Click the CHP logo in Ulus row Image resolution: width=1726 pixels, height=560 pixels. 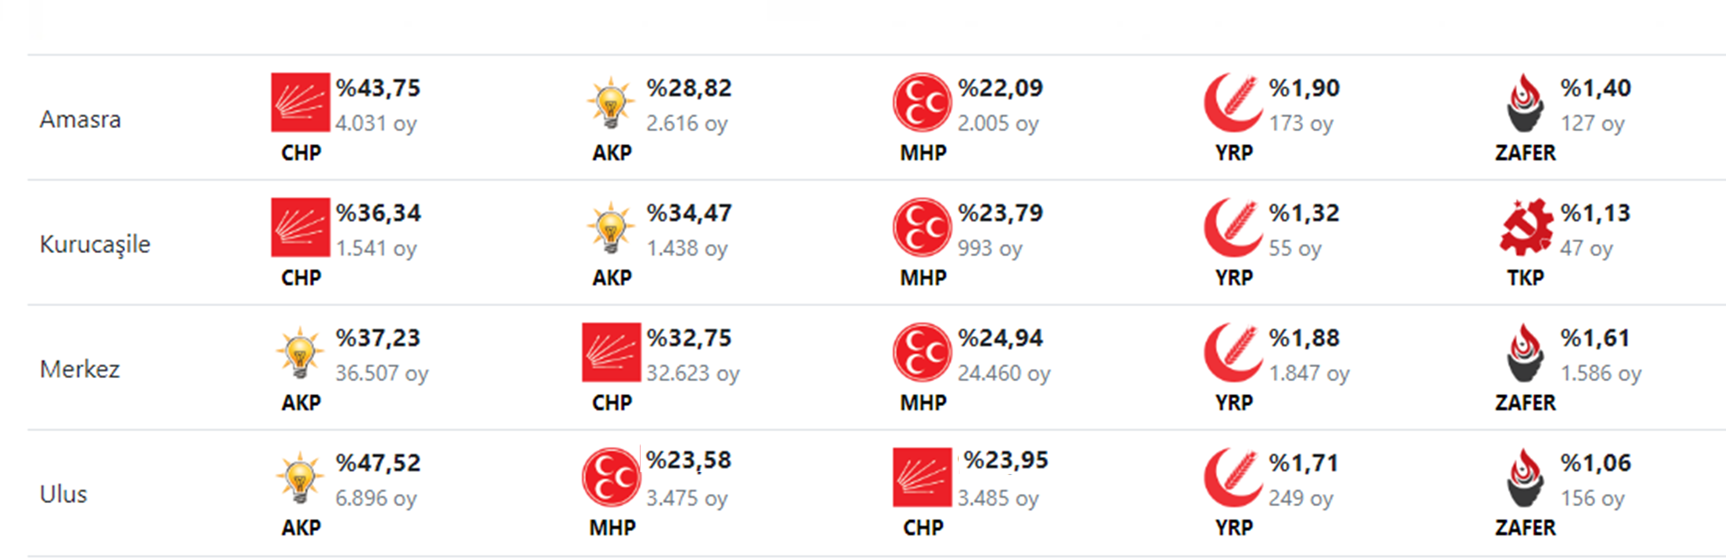(x=922, y=477)
